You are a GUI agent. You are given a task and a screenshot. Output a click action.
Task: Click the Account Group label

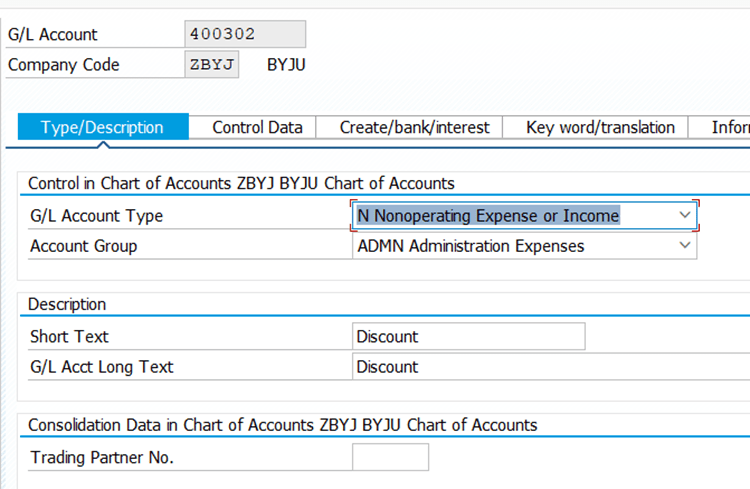point(83,246)
